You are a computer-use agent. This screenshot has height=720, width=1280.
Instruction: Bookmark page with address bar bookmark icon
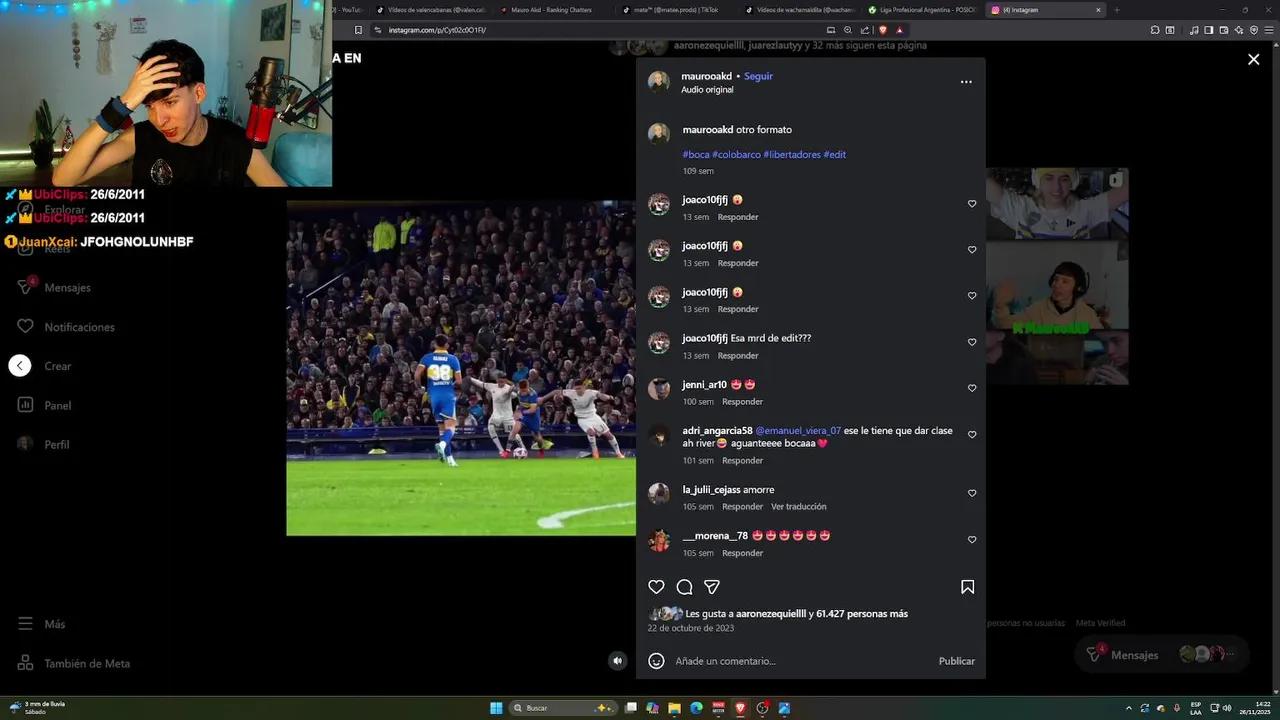(x=358, y=30)
